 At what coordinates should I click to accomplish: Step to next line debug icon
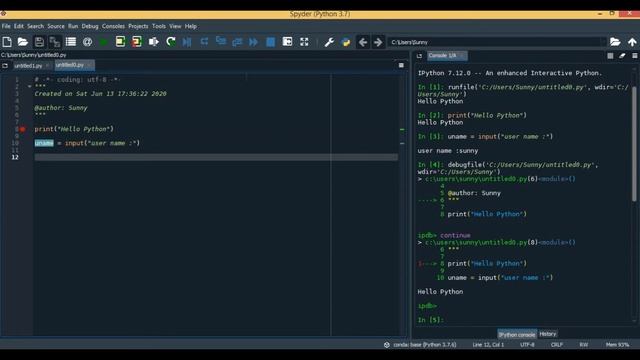[204, 41]
